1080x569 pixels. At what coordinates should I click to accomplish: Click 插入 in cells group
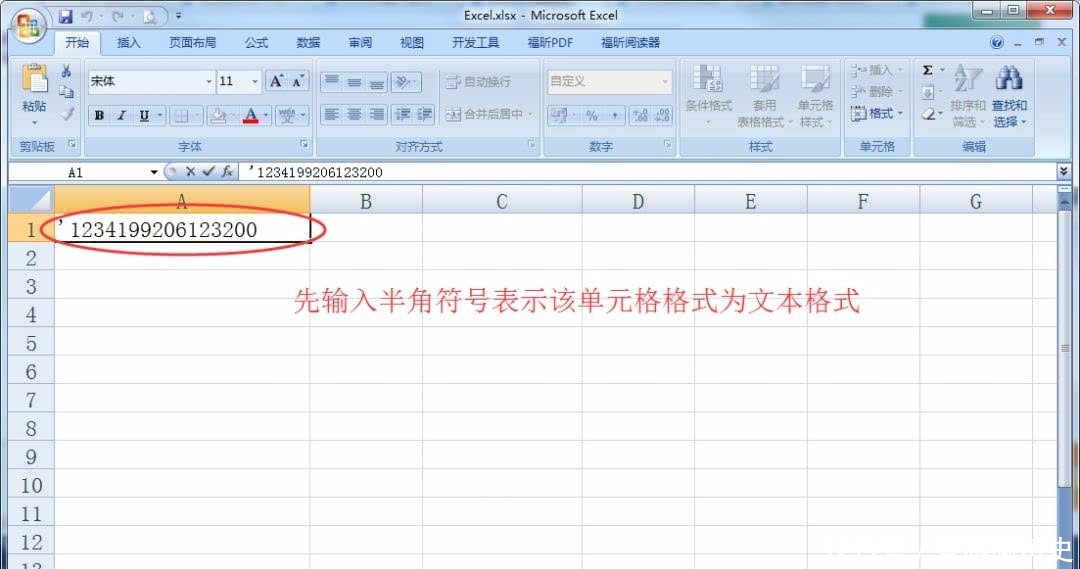coord(876,70)
